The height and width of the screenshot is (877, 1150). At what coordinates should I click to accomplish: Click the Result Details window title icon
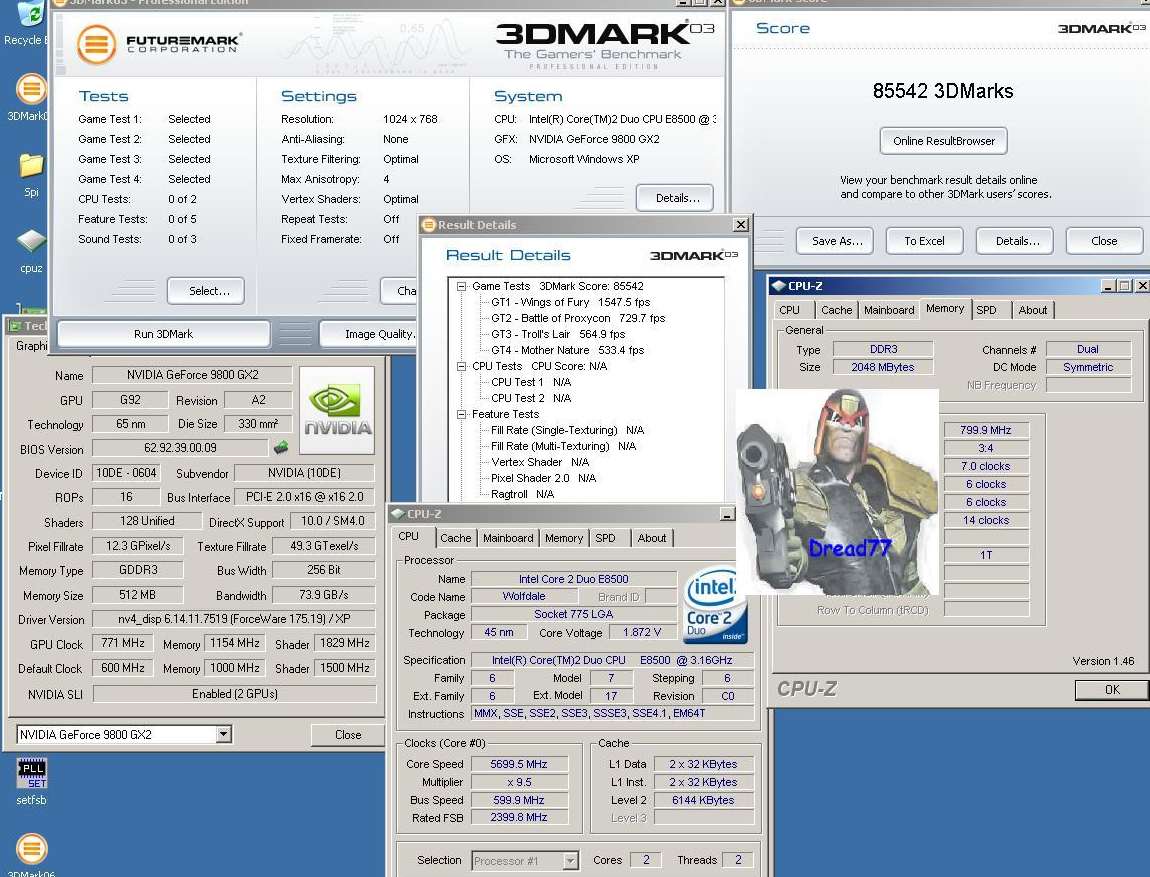point(429,225)
